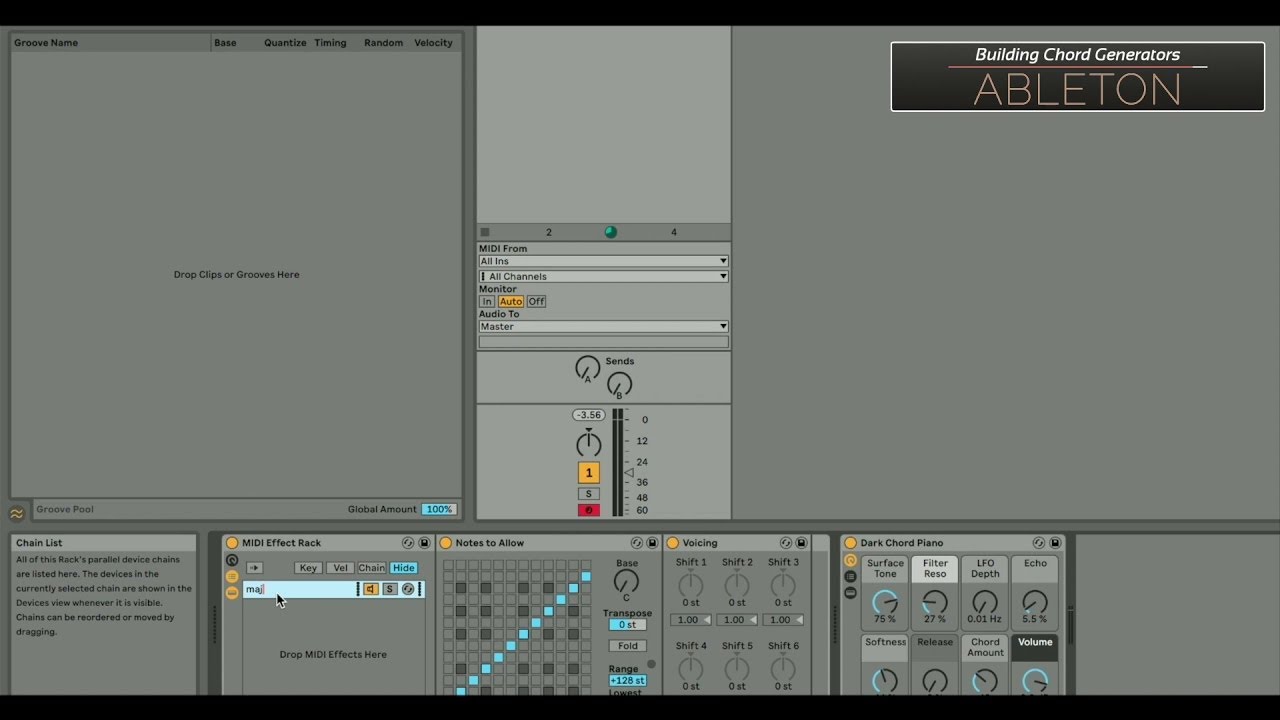This screenshot has height=720, width=1280.
Task: Set Monitor to In
Action: [x=487, y=301]
